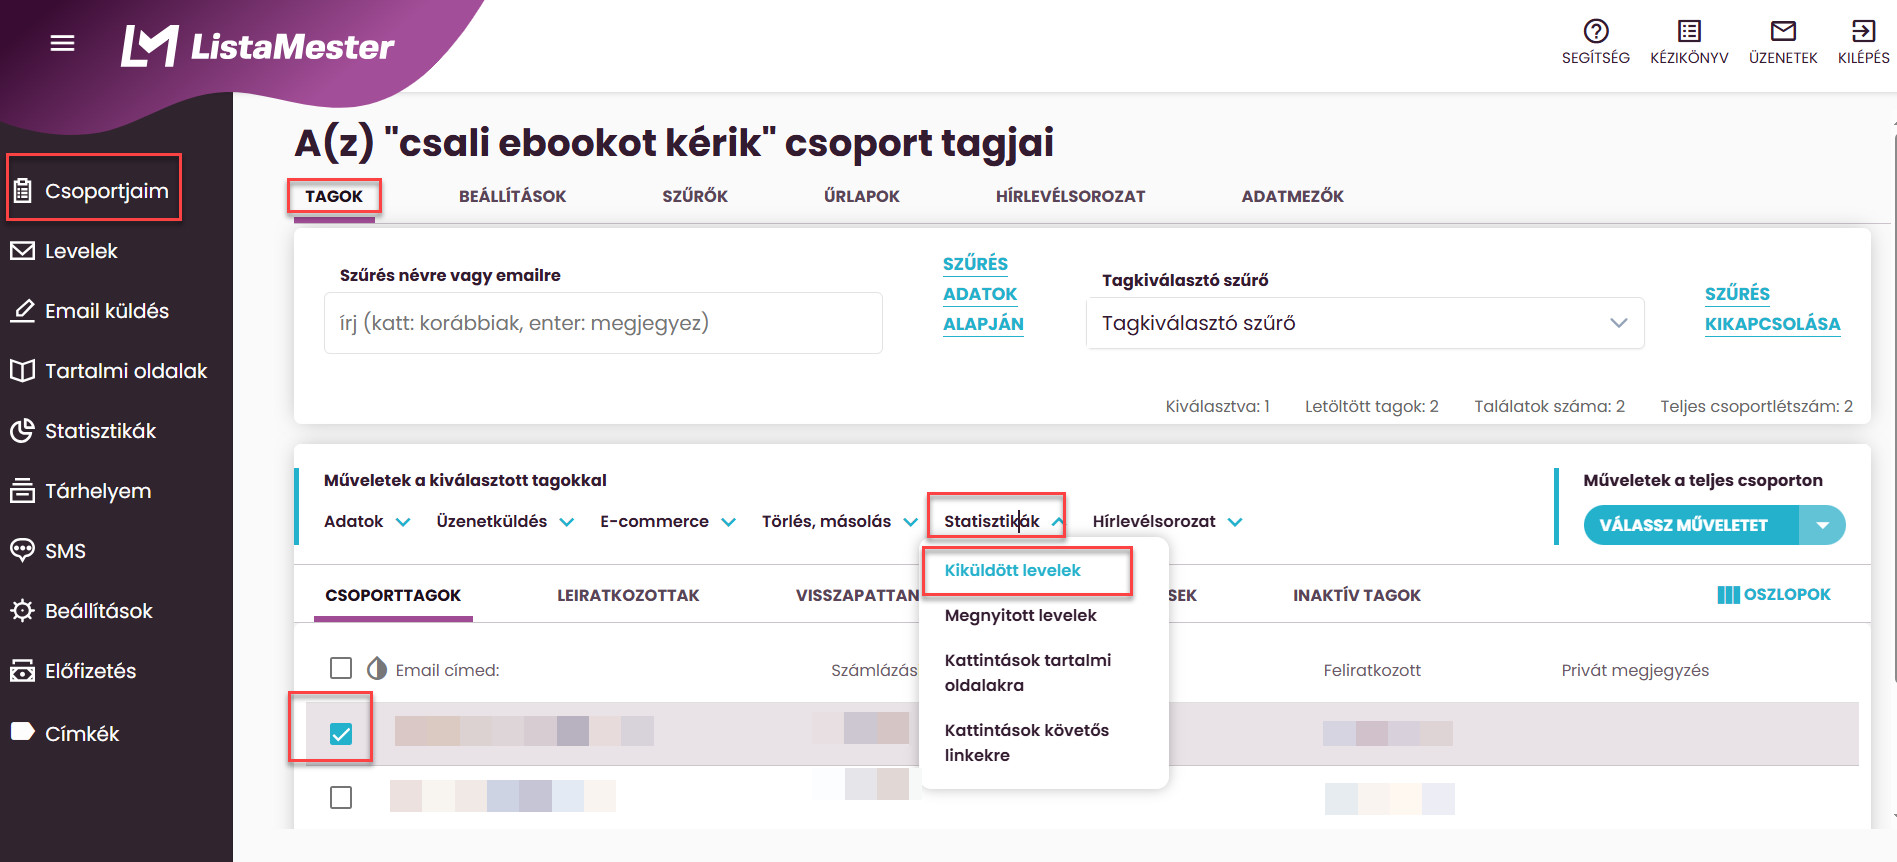Select Megnyitott levelek menu entry
1897x862 pixels.
coord(1020,615)
